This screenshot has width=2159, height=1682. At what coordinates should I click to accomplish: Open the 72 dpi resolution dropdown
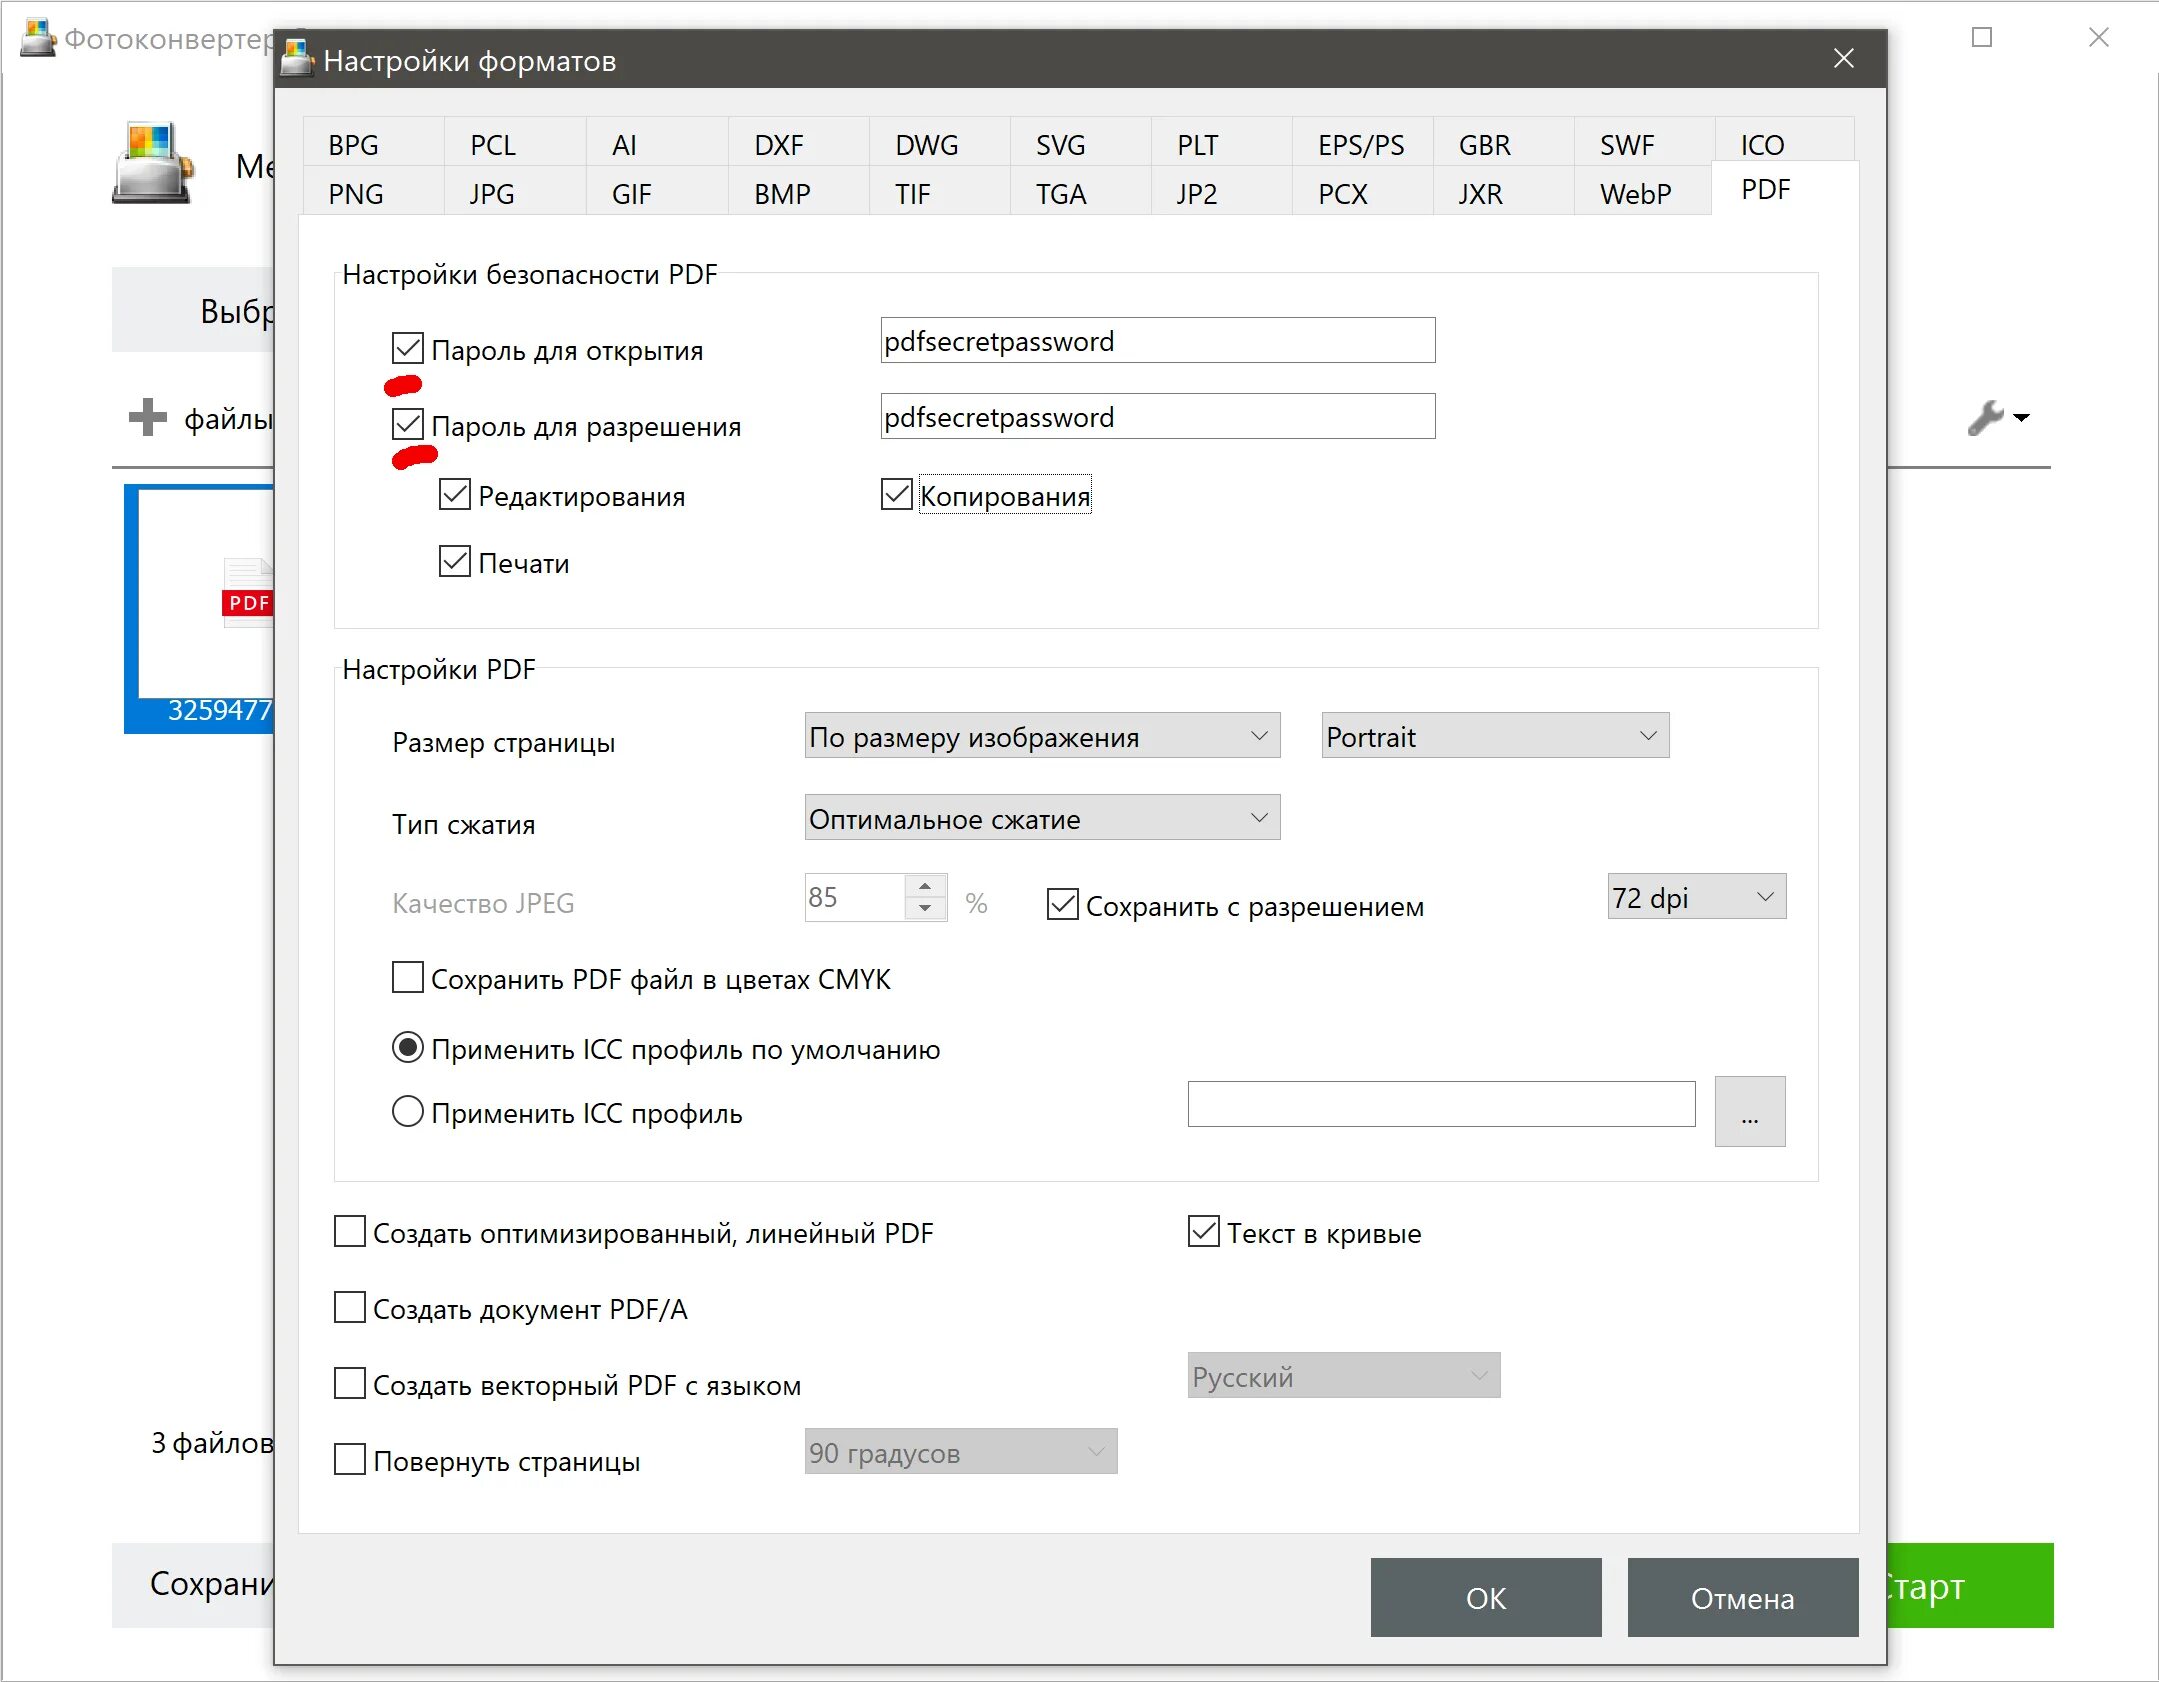click(x=1695, y=897)
